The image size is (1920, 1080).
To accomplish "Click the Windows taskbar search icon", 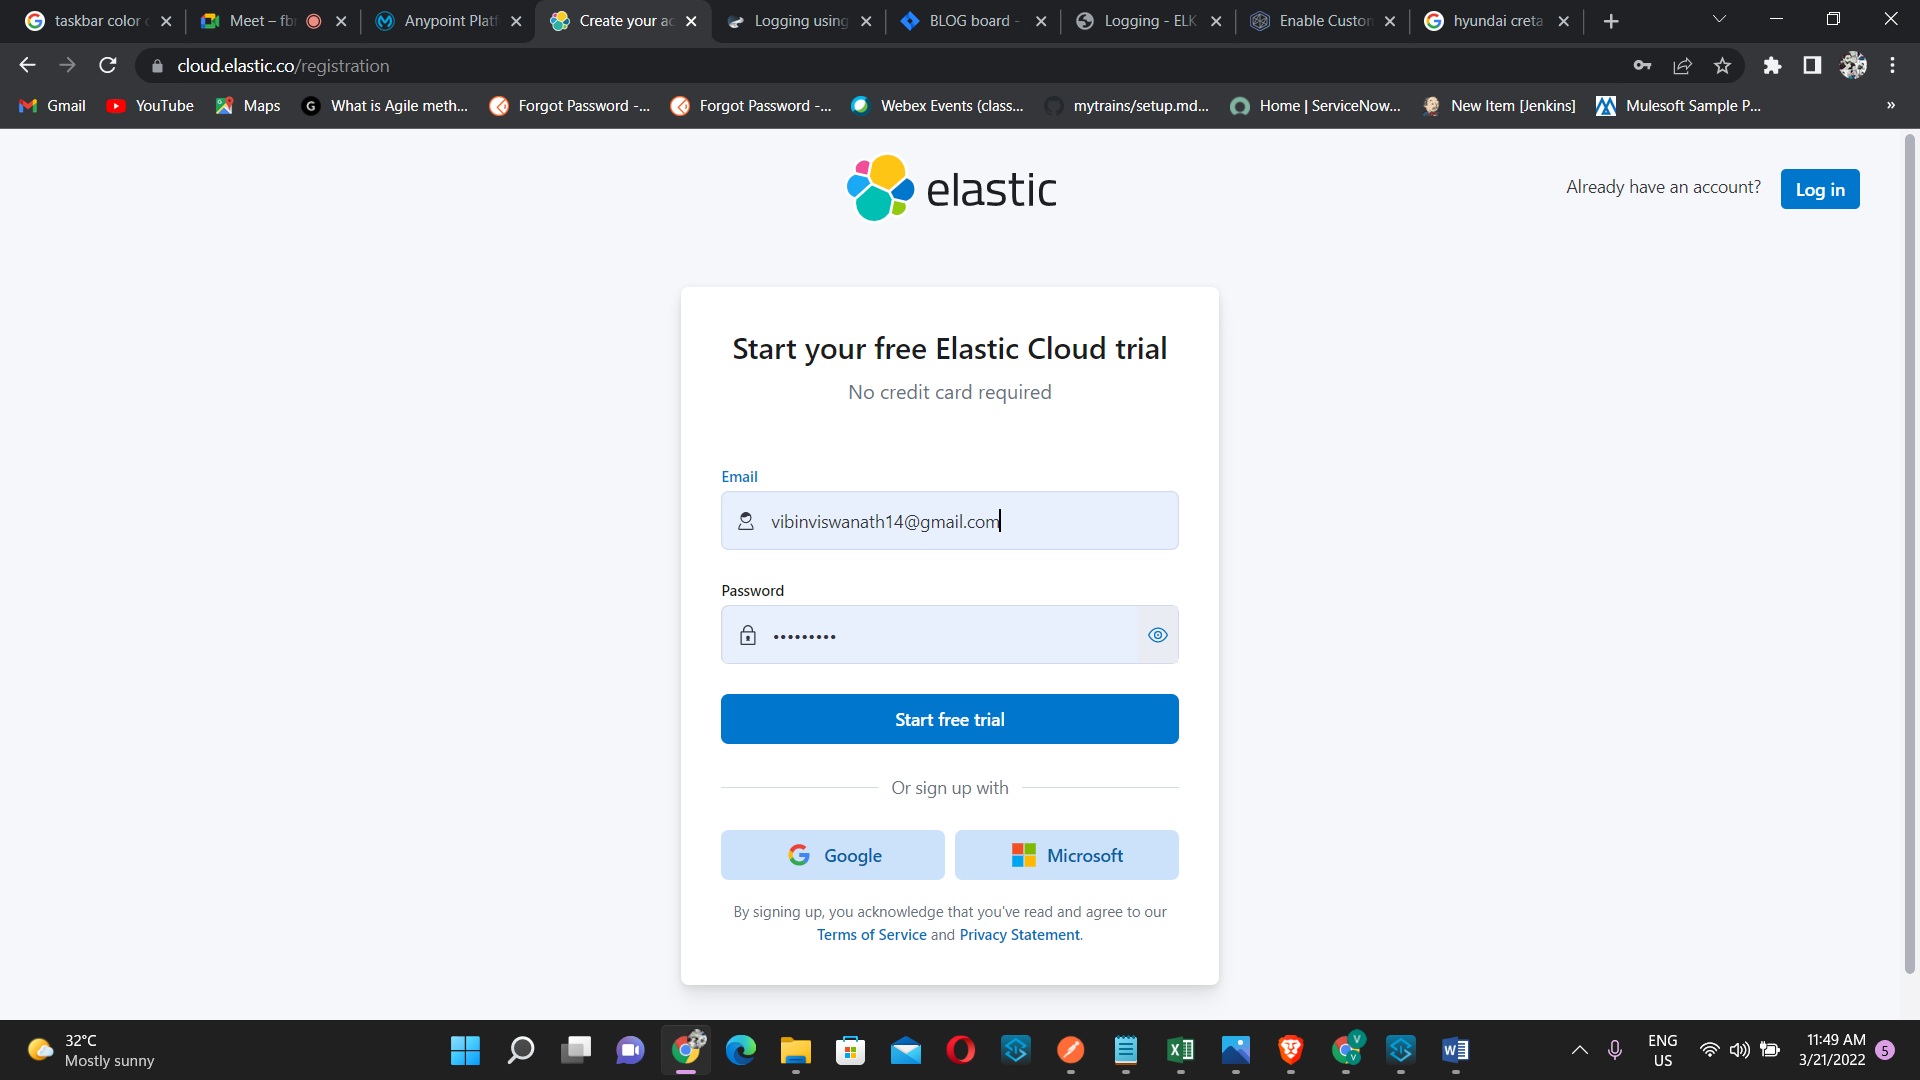I will (x=521, y=1050).
